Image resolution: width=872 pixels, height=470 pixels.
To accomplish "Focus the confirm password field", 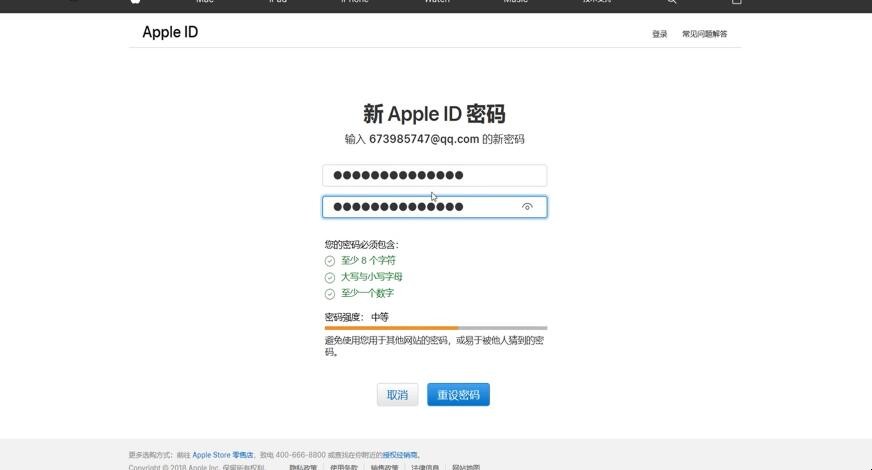I will tap(434, 207).
